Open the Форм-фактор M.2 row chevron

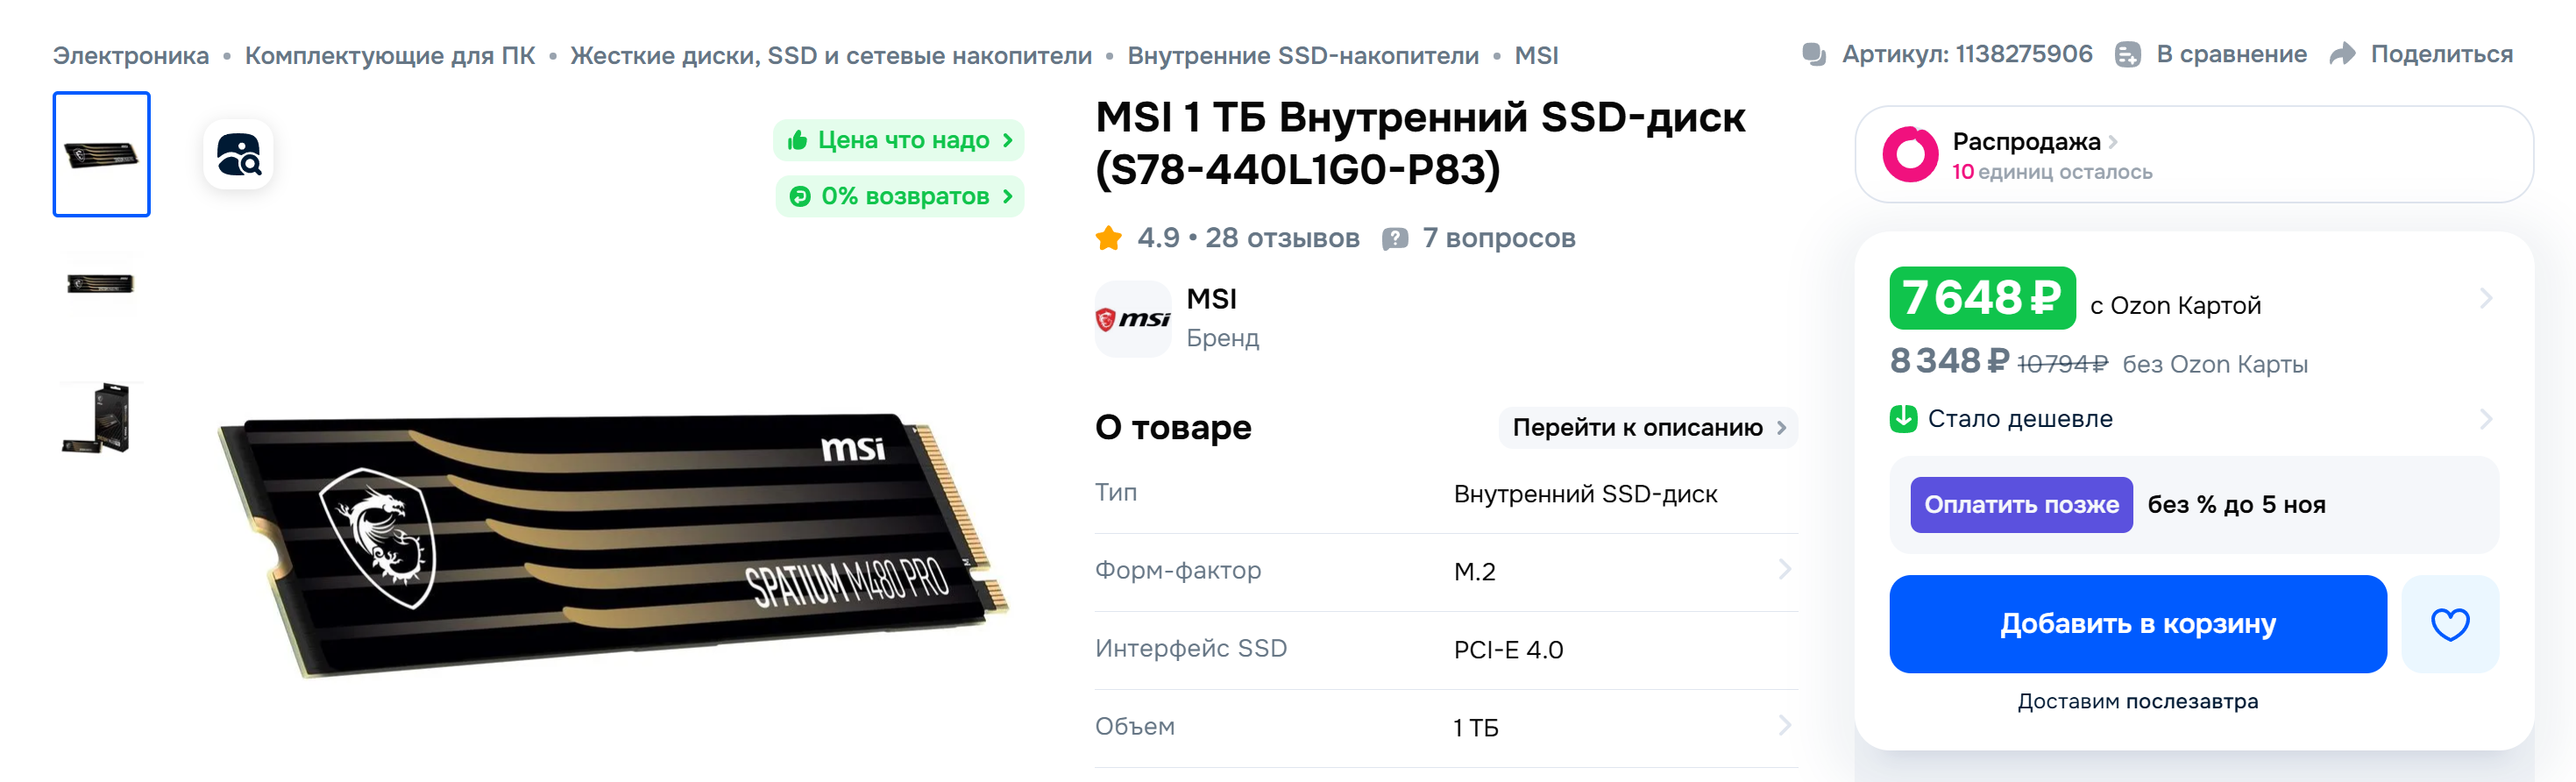pyautogui.click(x=1784, y=570)
